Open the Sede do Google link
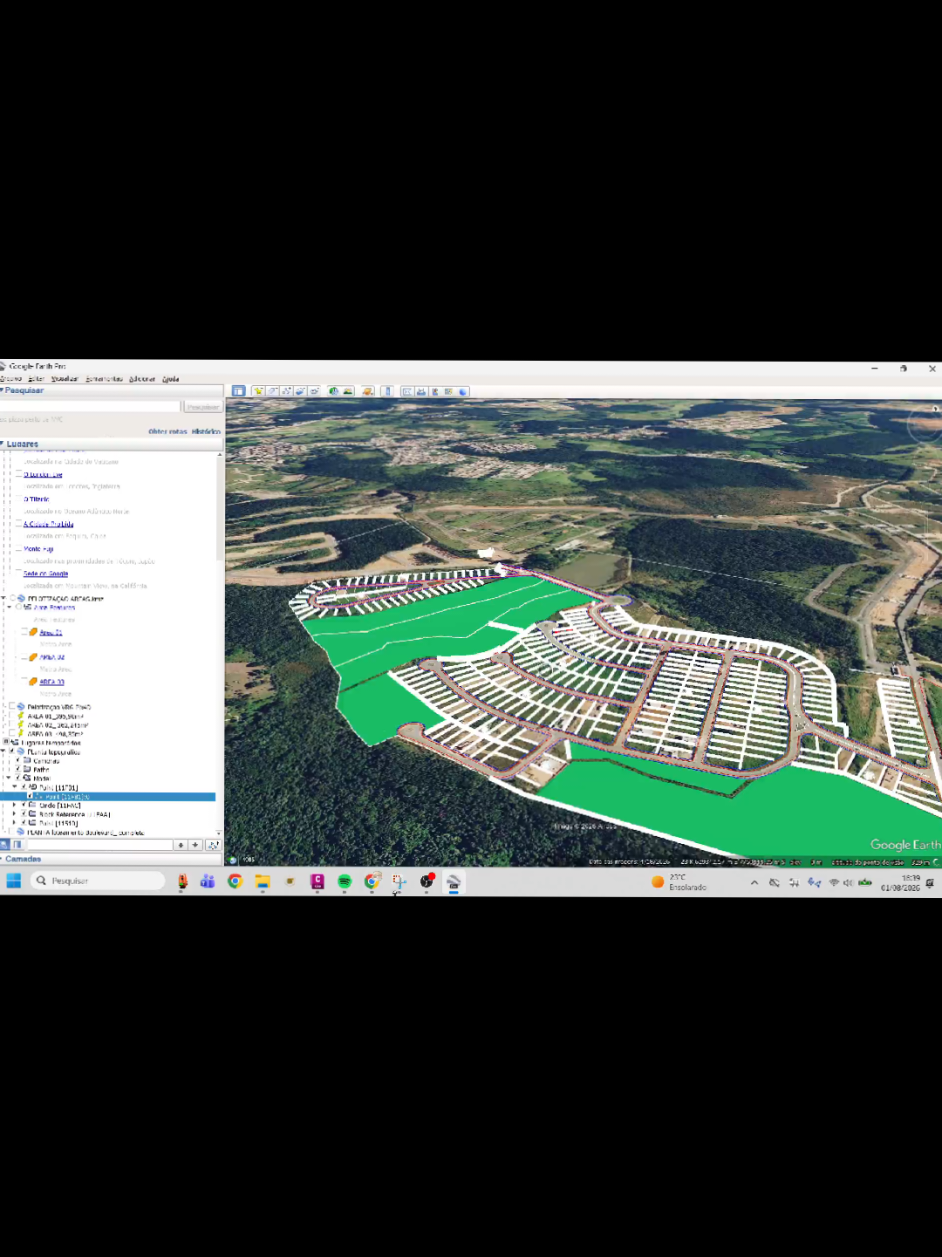The height and width of the screenshot is (1257, 942). click(46, 574)
